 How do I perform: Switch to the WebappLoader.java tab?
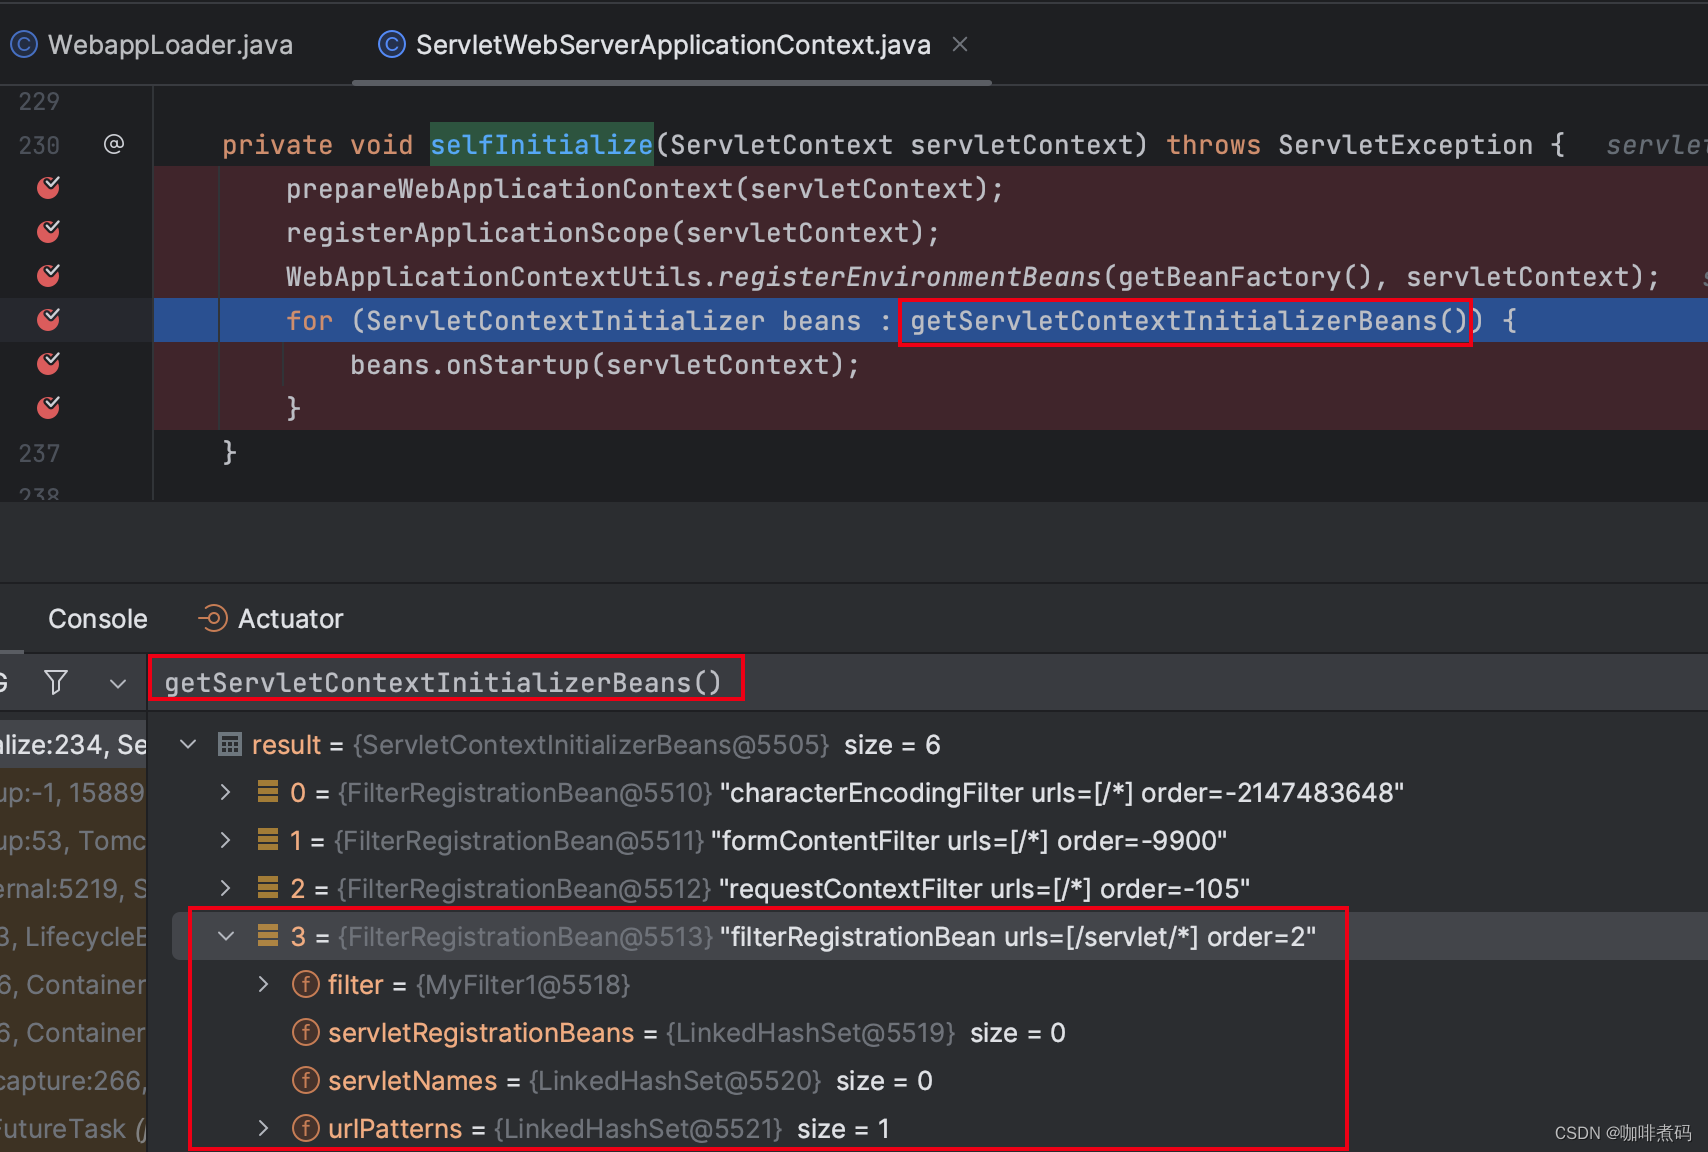151,45
